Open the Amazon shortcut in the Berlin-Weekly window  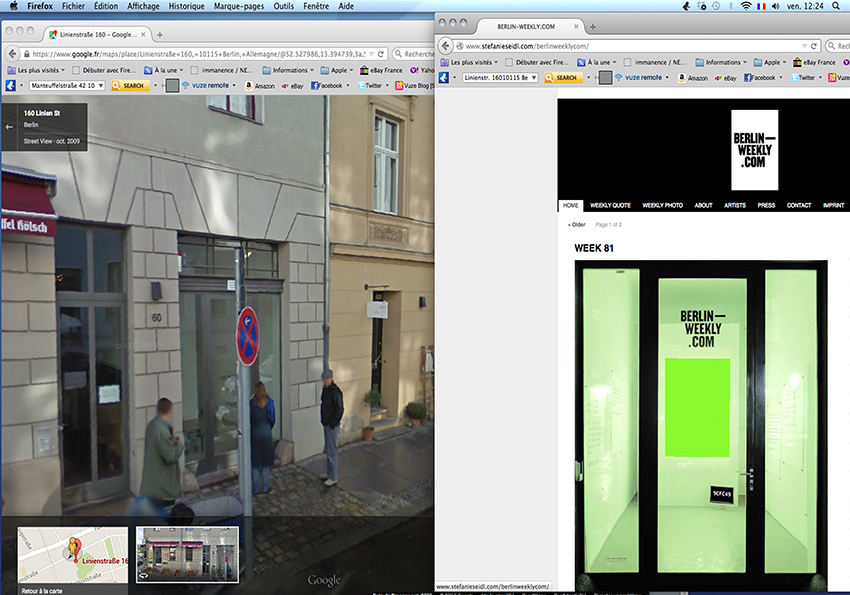click(x=693, y=77)
